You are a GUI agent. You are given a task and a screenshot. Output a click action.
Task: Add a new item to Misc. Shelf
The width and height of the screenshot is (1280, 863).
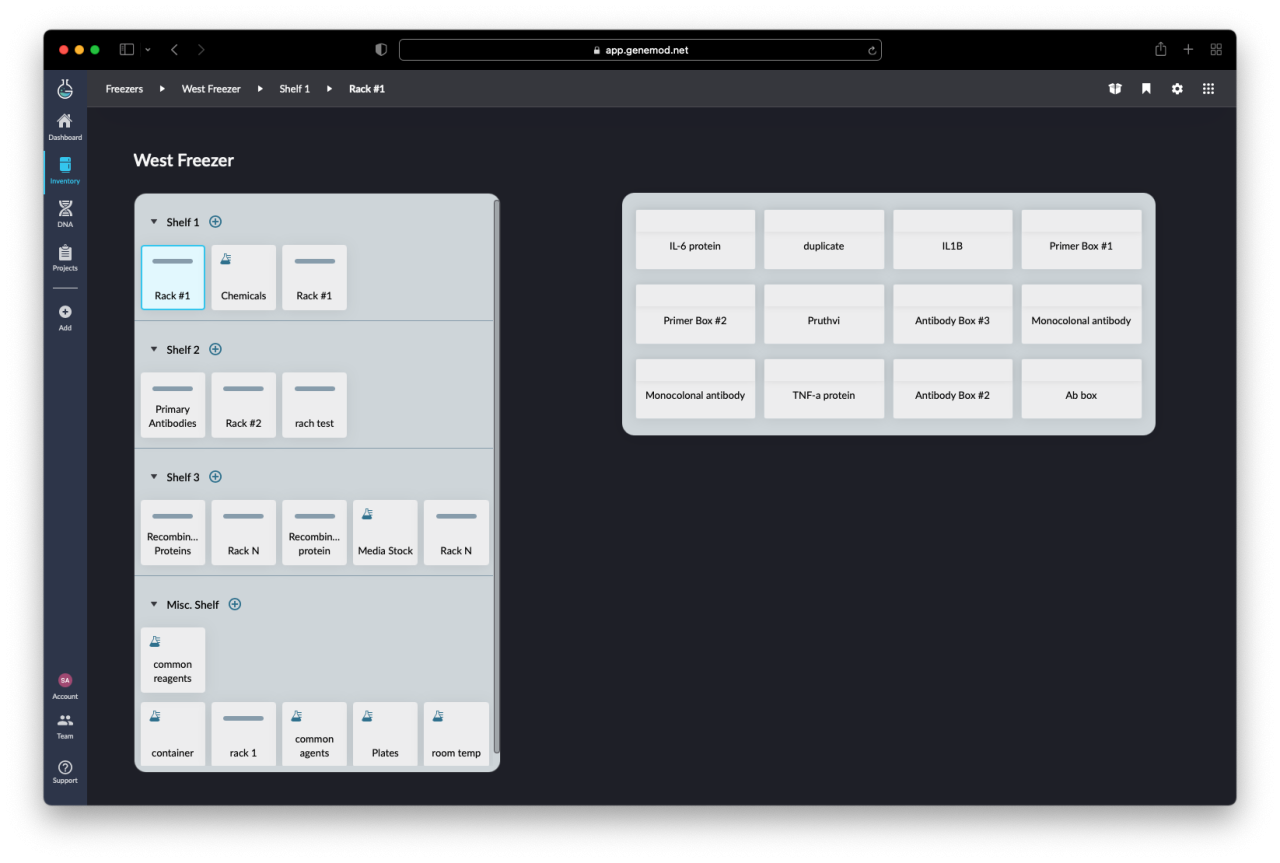(x=235, y=604)
